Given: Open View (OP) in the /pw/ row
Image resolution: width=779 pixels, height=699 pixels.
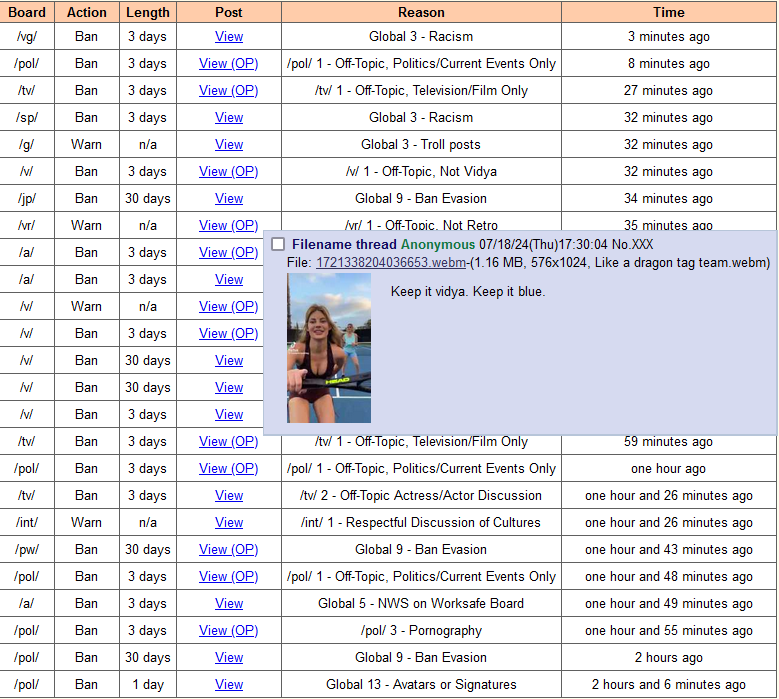Looking at the screenshot, I should 229,549.
